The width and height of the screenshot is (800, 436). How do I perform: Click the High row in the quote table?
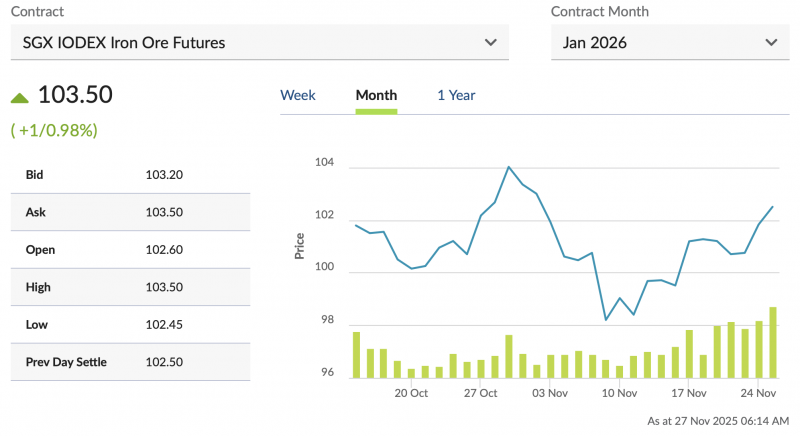point(130,287)
